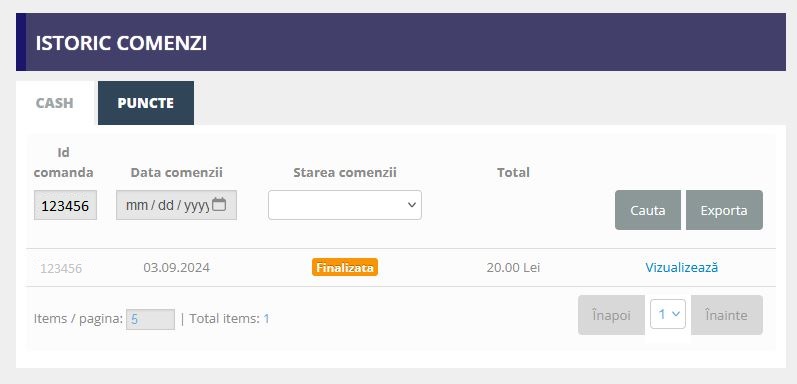Click the order date 03.09.2024

pos(176,268)
